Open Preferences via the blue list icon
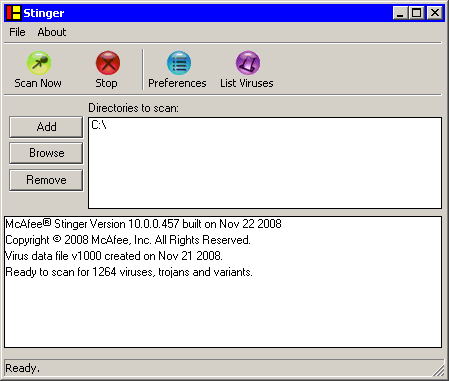This screenshot has height=381, width=449. click(x=179, y=63)
